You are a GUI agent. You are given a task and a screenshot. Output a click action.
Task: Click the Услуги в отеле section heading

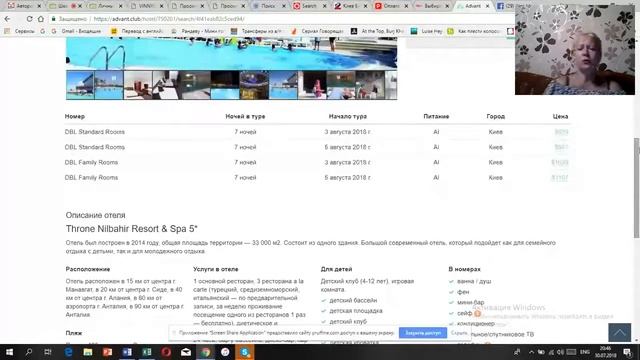tap(216, 269)
